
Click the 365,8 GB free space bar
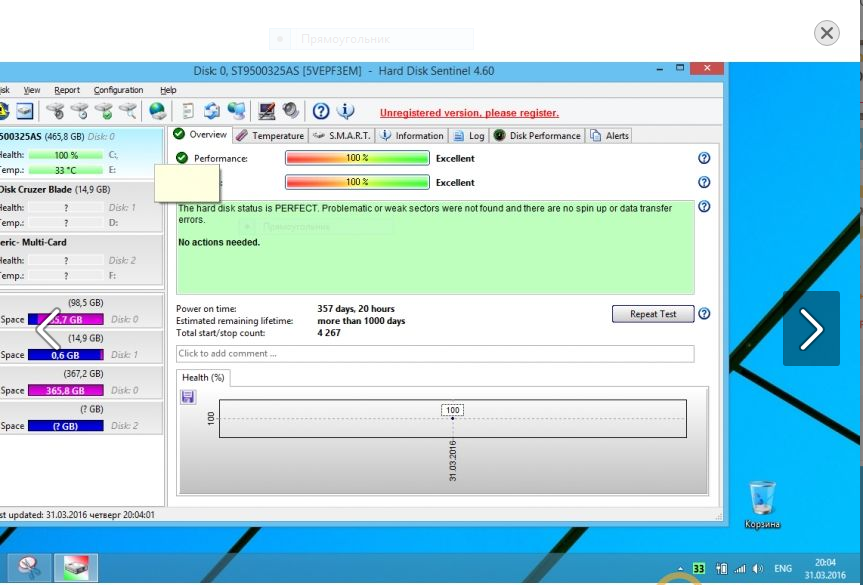click(x=65, y=390)
